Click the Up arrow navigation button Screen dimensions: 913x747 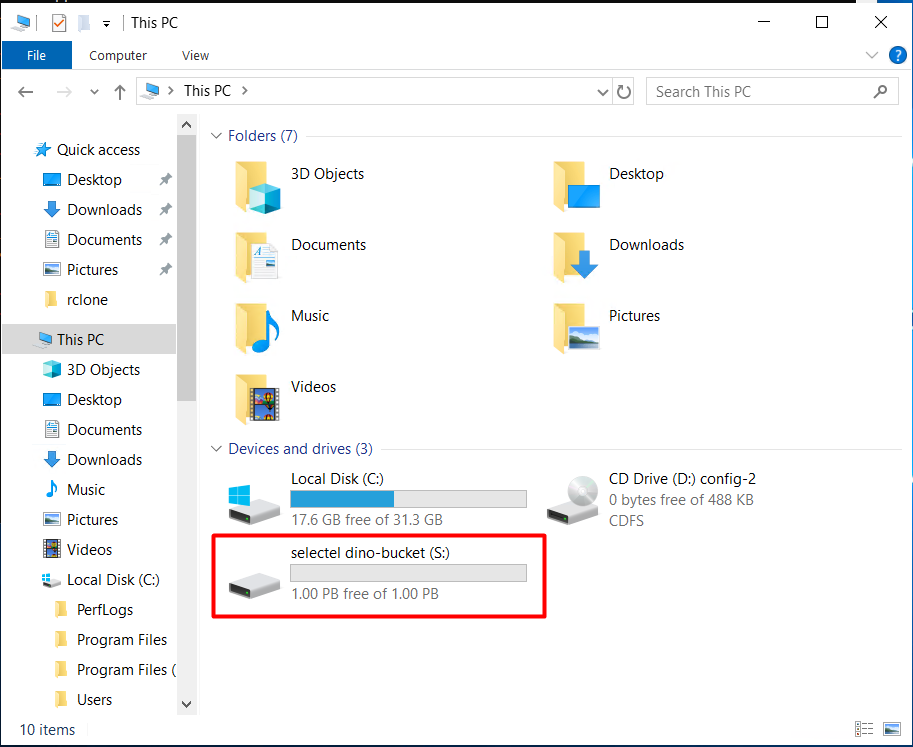point(120,92)
